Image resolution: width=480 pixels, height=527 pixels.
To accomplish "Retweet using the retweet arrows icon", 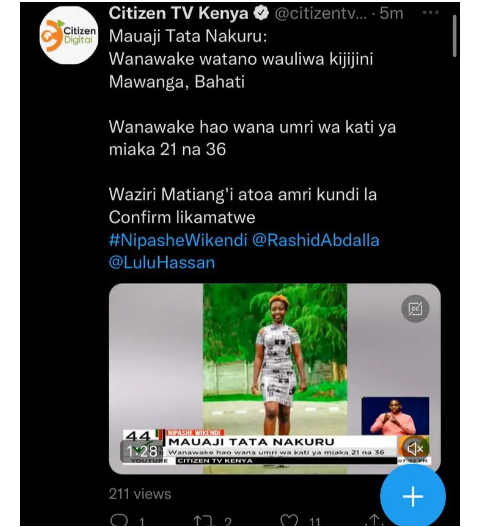I will point(203,521).
